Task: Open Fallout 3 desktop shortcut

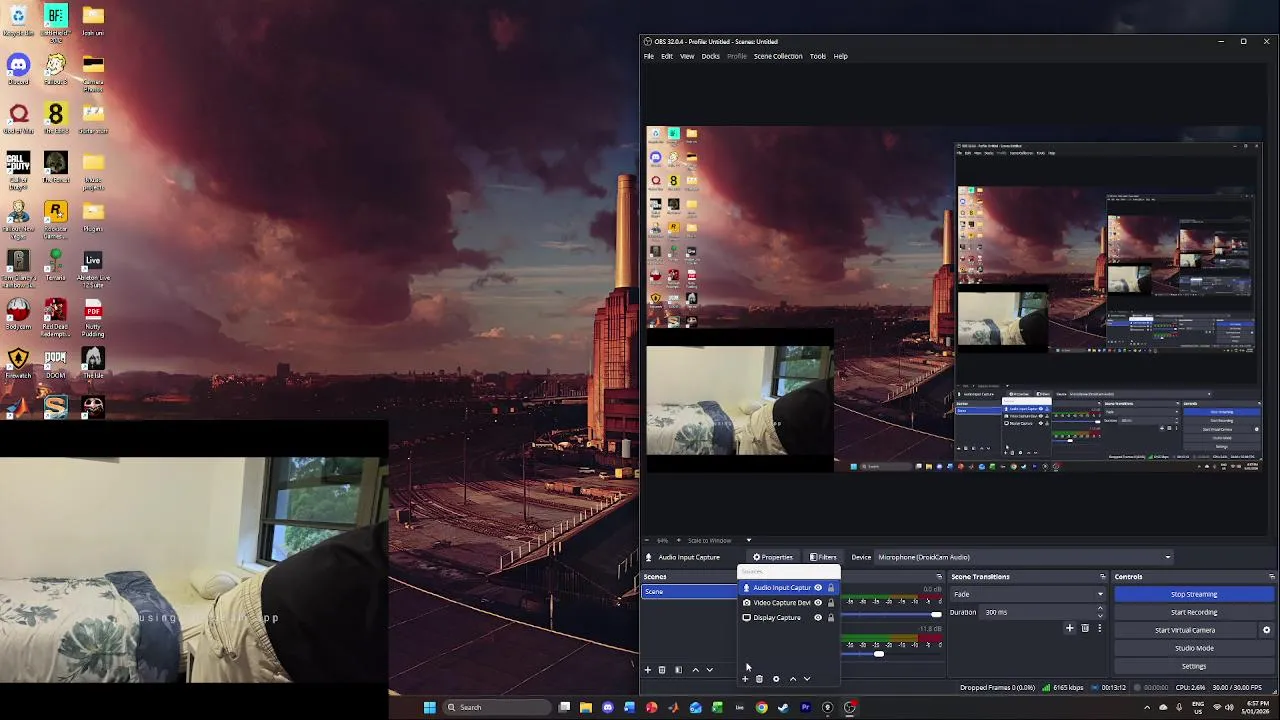Action: (55, 70)
